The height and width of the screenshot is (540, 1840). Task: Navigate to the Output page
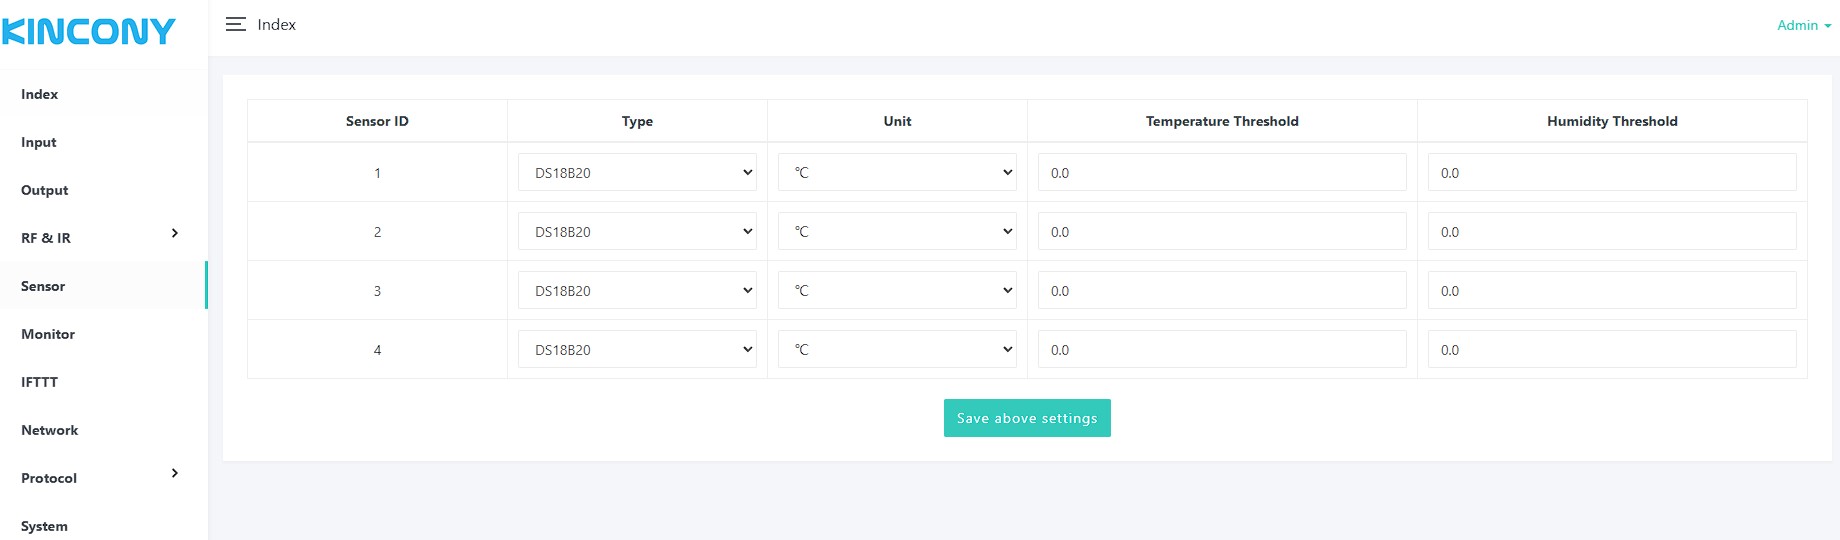coord(45,190)
